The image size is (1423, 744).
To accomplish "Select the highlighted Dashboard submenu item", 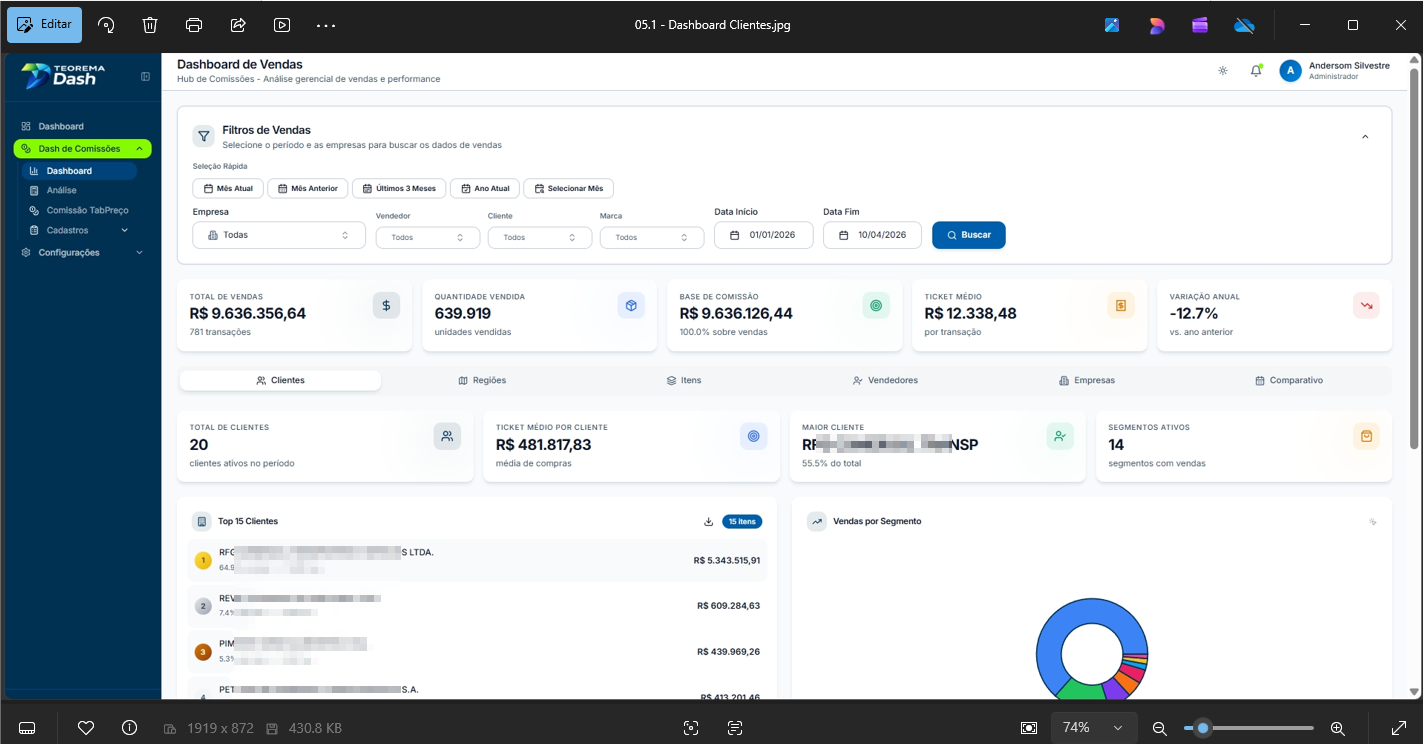I will click(x=78, y=171).
